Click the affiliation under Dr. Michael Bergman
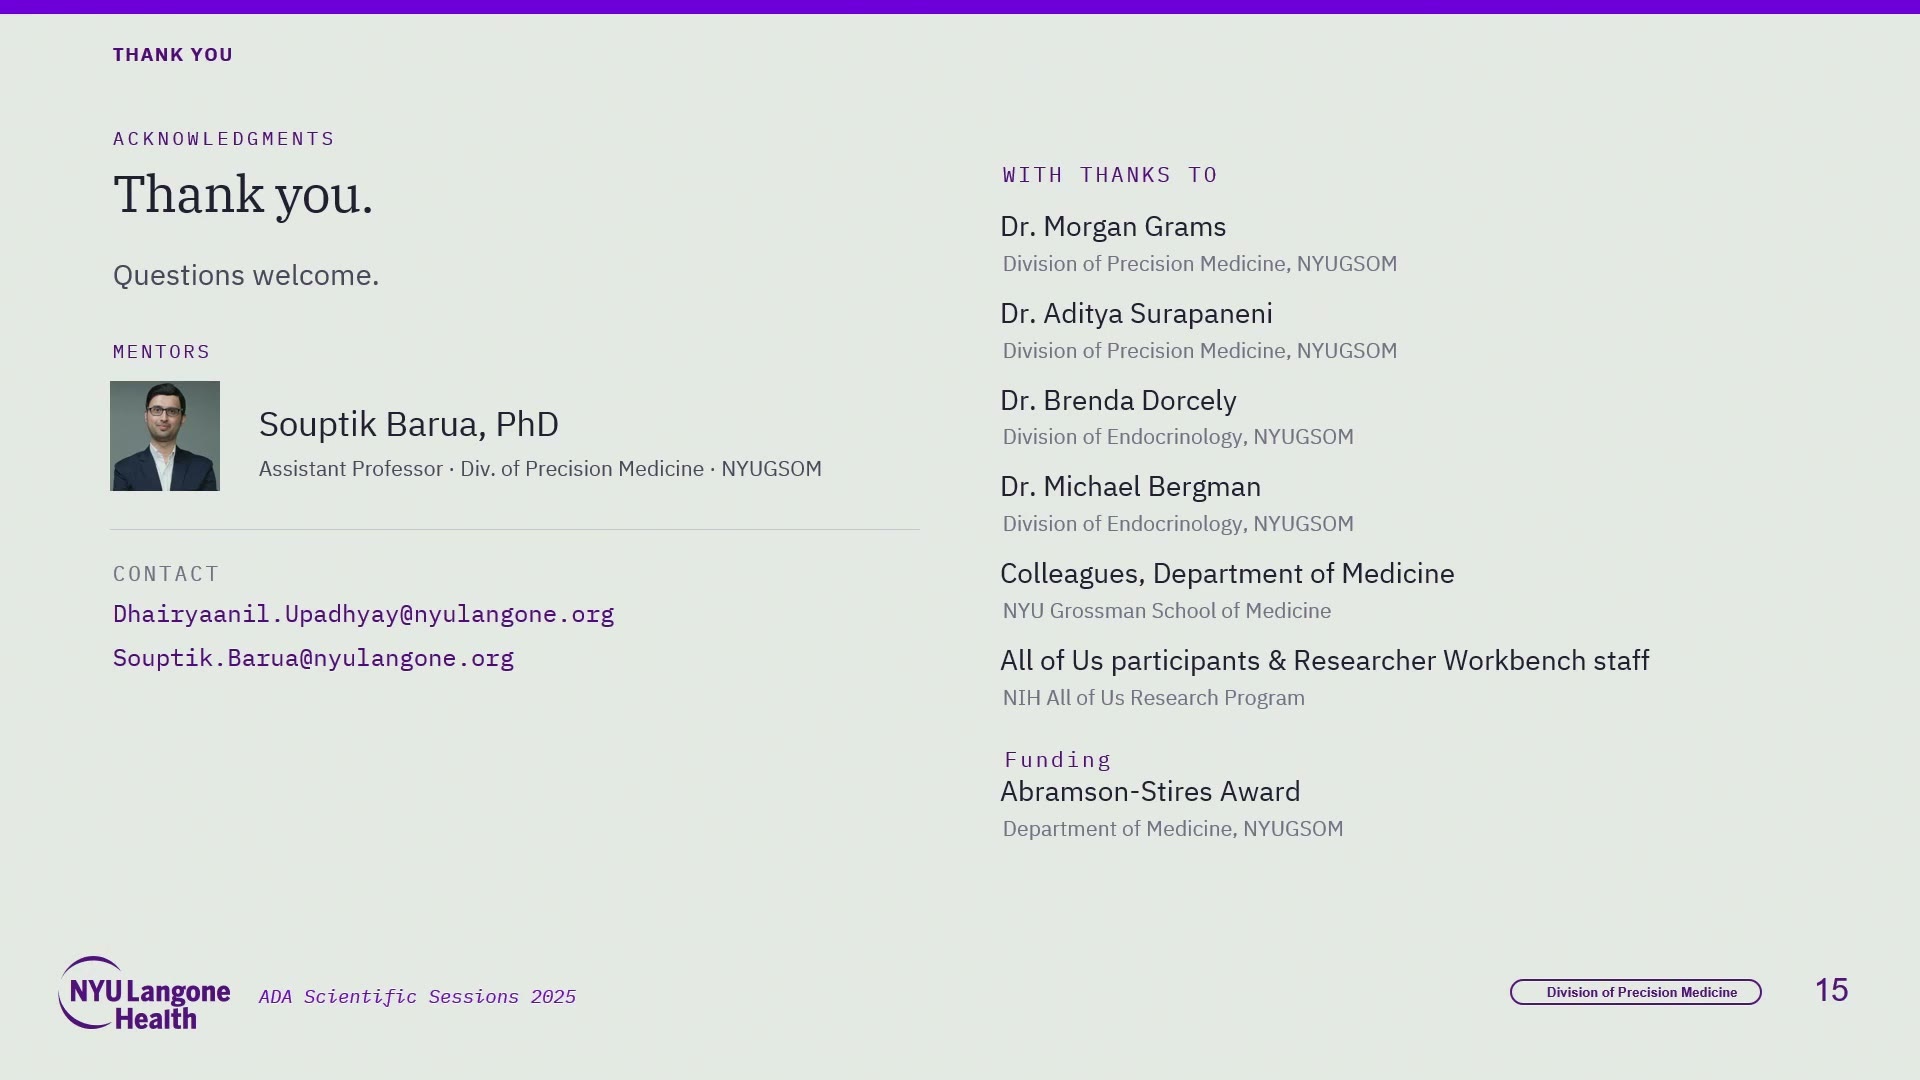 point(1178,524)
